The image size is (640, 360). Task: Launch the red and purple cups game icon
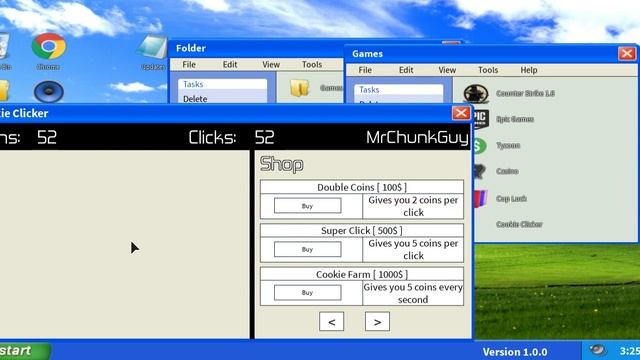click(480, 198)
